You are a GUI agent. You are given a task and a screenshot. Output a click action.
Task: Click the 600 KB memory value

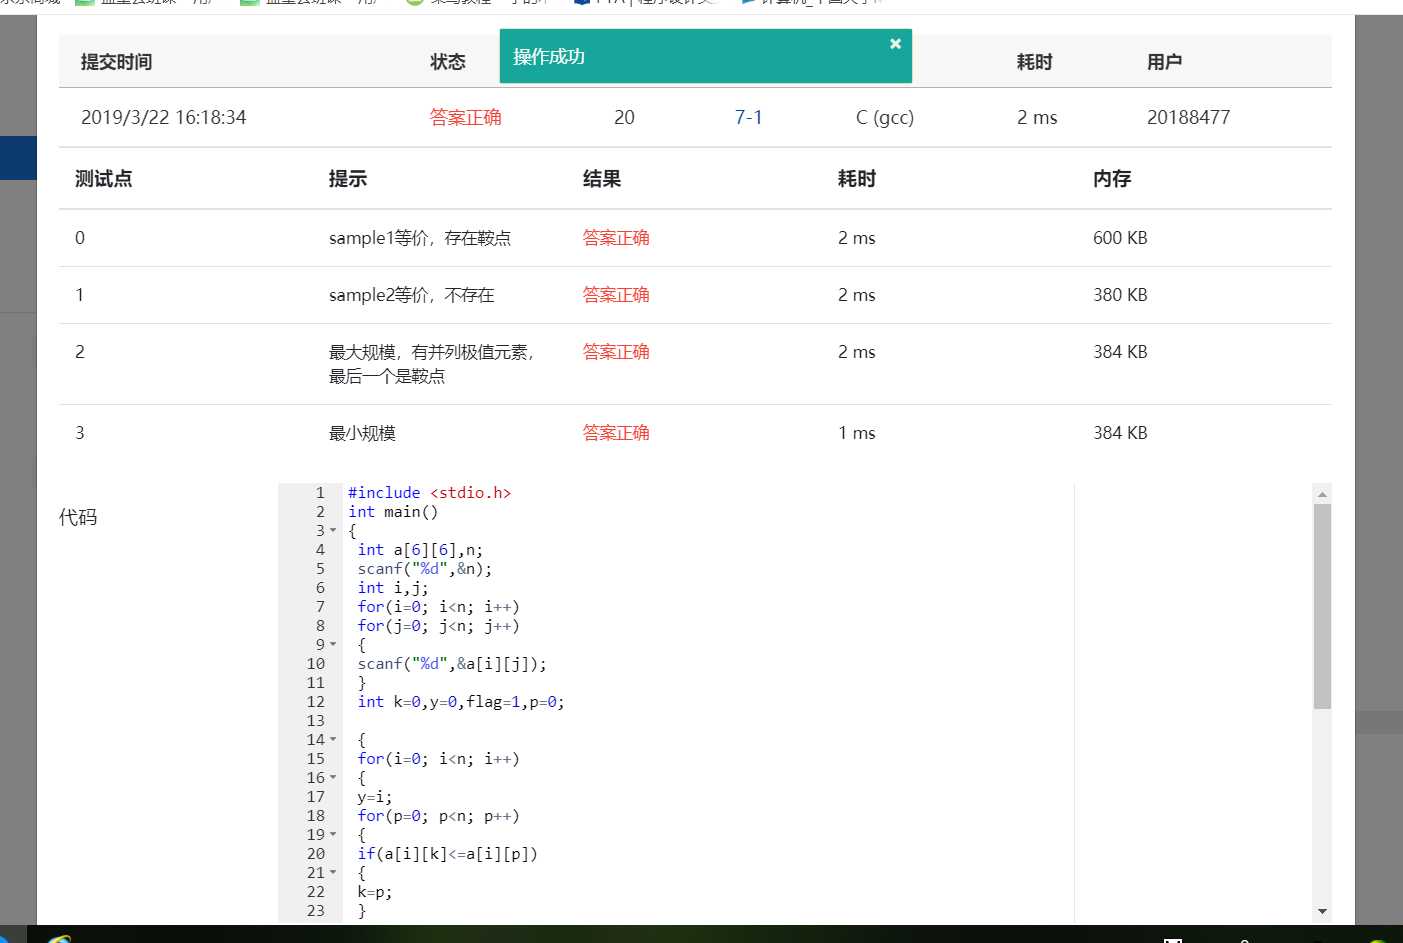coord(1120,238)
